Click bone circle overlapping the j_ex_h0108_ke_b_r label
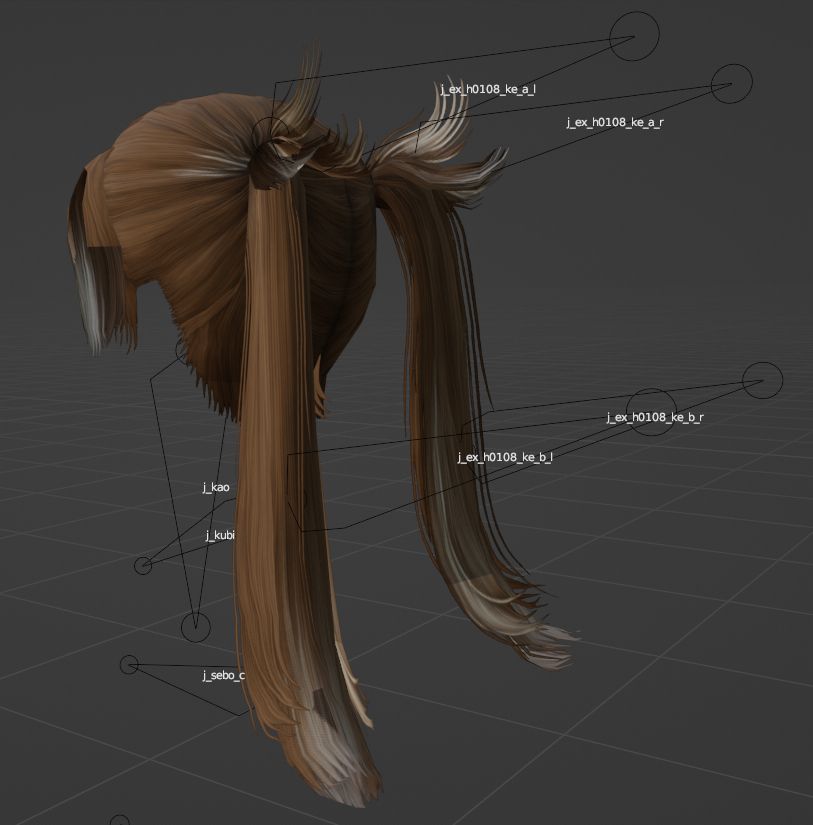813x825 pixels. (651, 412)
